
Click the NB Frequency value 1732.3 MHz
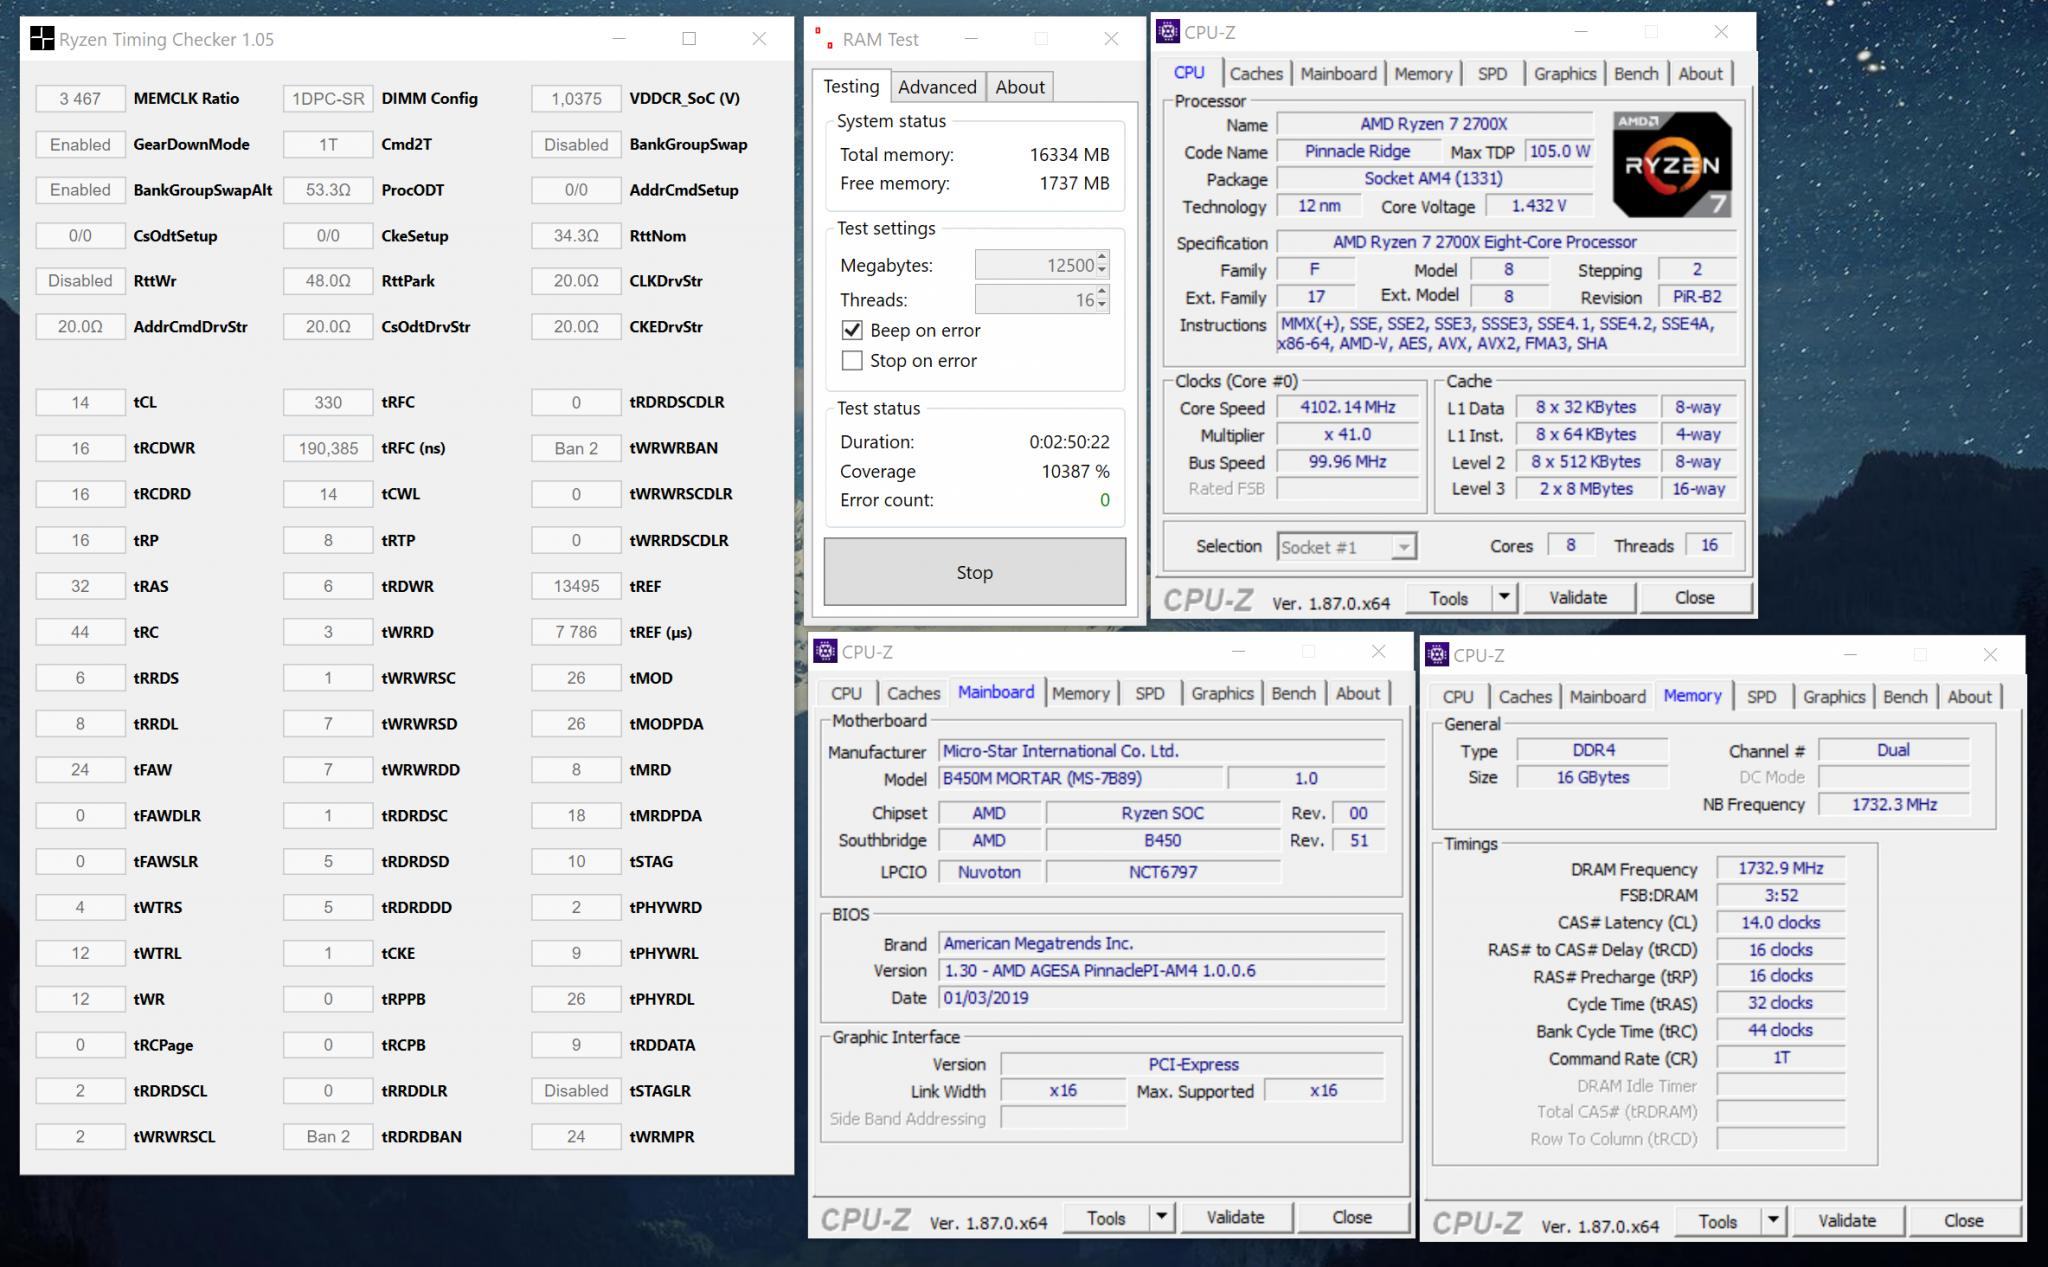(x=1893, y=804)
